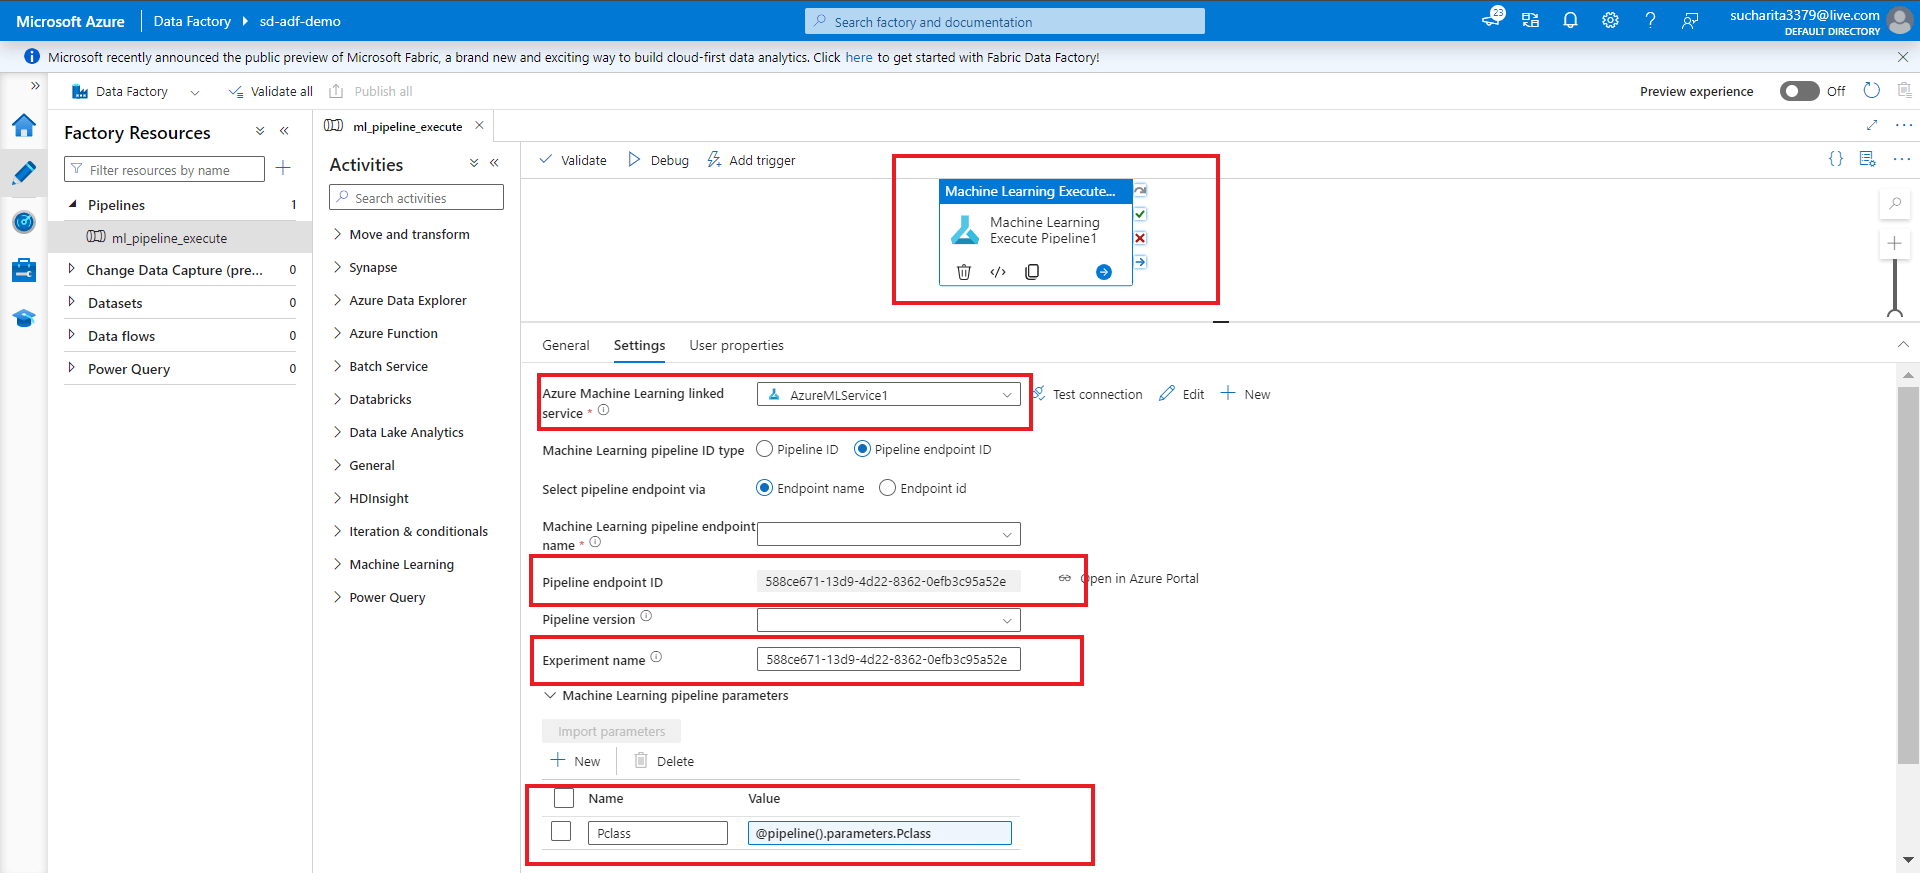Collapse Machine Learning pipeline parameters section

[x=550, y=695]
